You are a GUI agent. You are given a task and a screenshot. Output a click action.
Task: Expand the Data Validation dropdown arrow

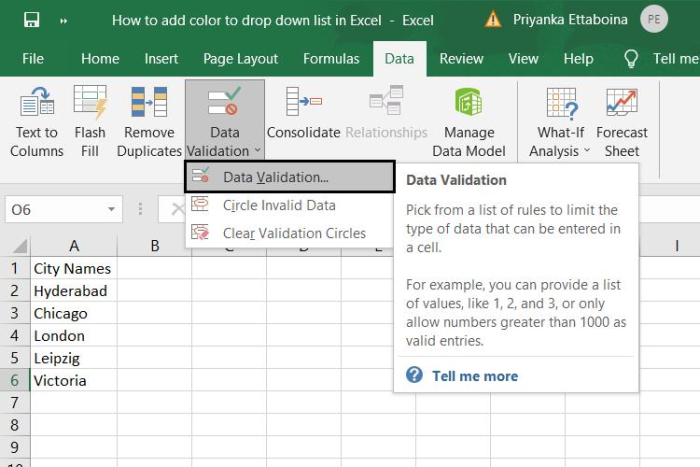point(257,152)
